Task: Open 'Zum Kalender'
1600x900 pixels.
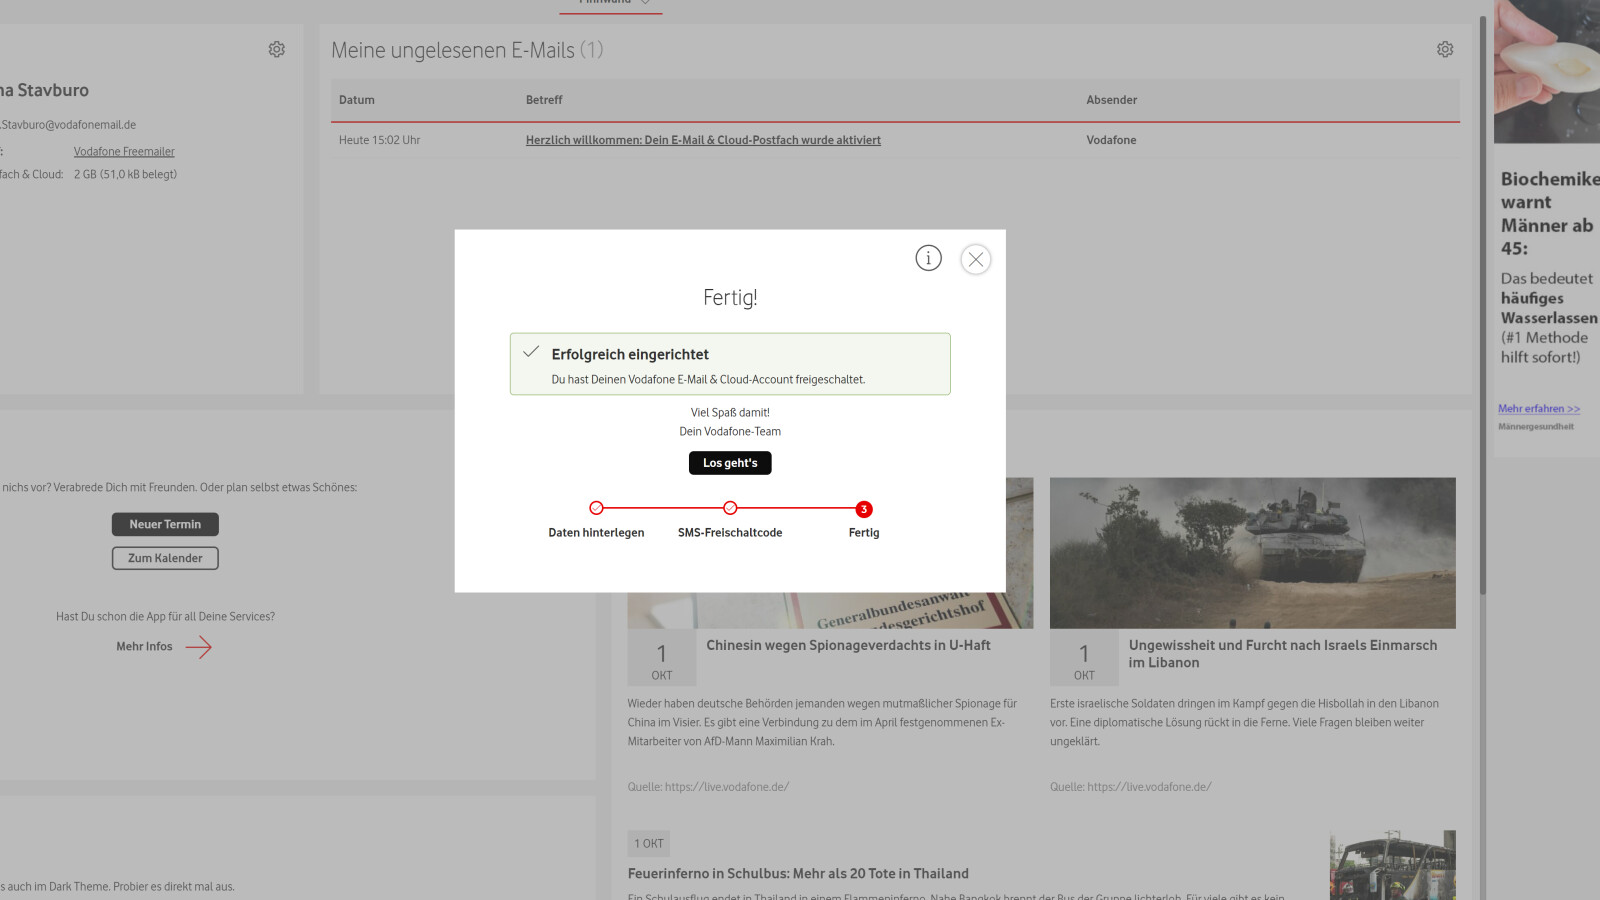Action: [x=164, y=557]
